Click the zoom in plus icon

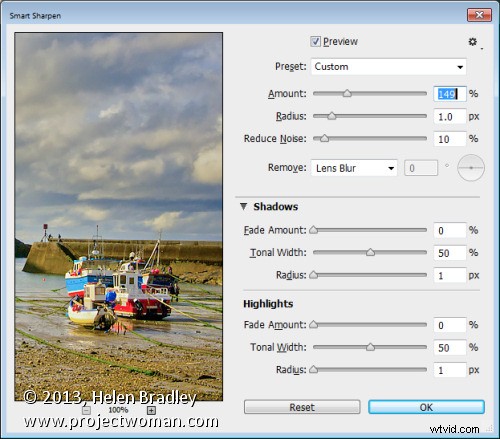click(151, 410)
